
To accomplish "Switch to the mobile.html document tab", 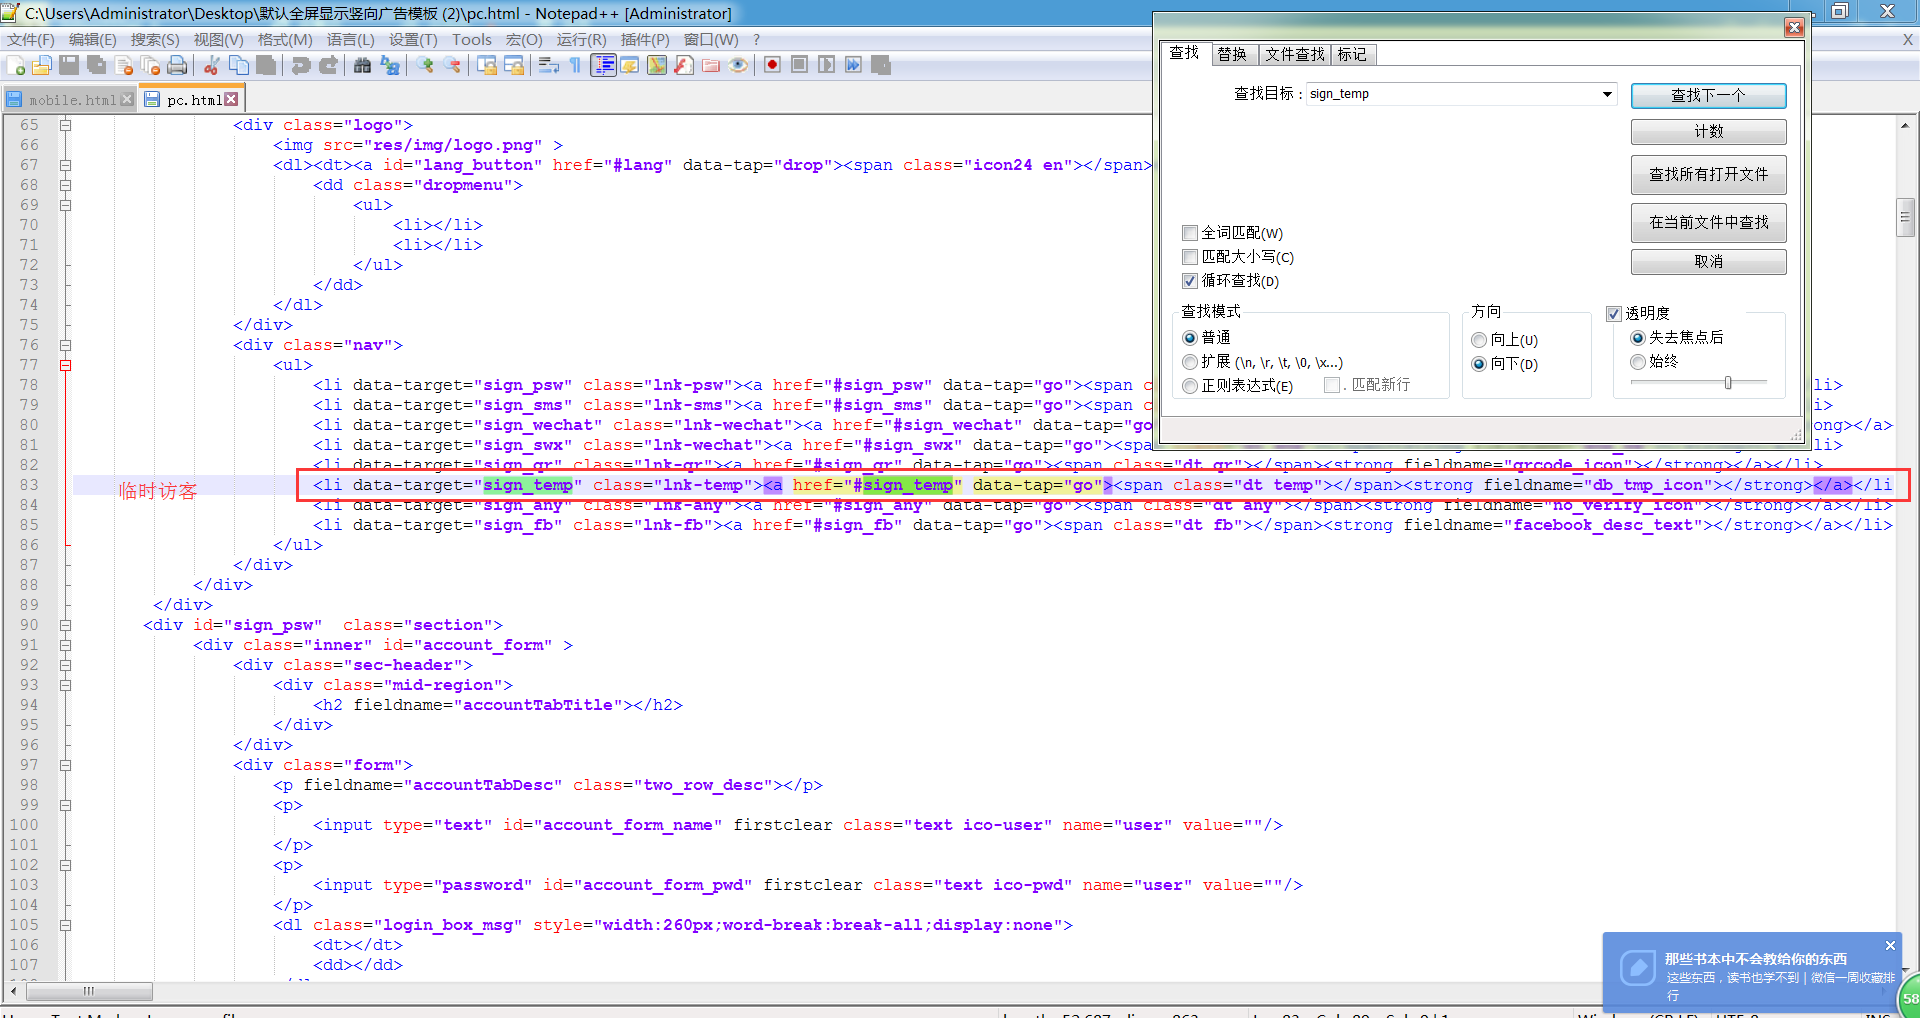I will (x=70, y=100).
